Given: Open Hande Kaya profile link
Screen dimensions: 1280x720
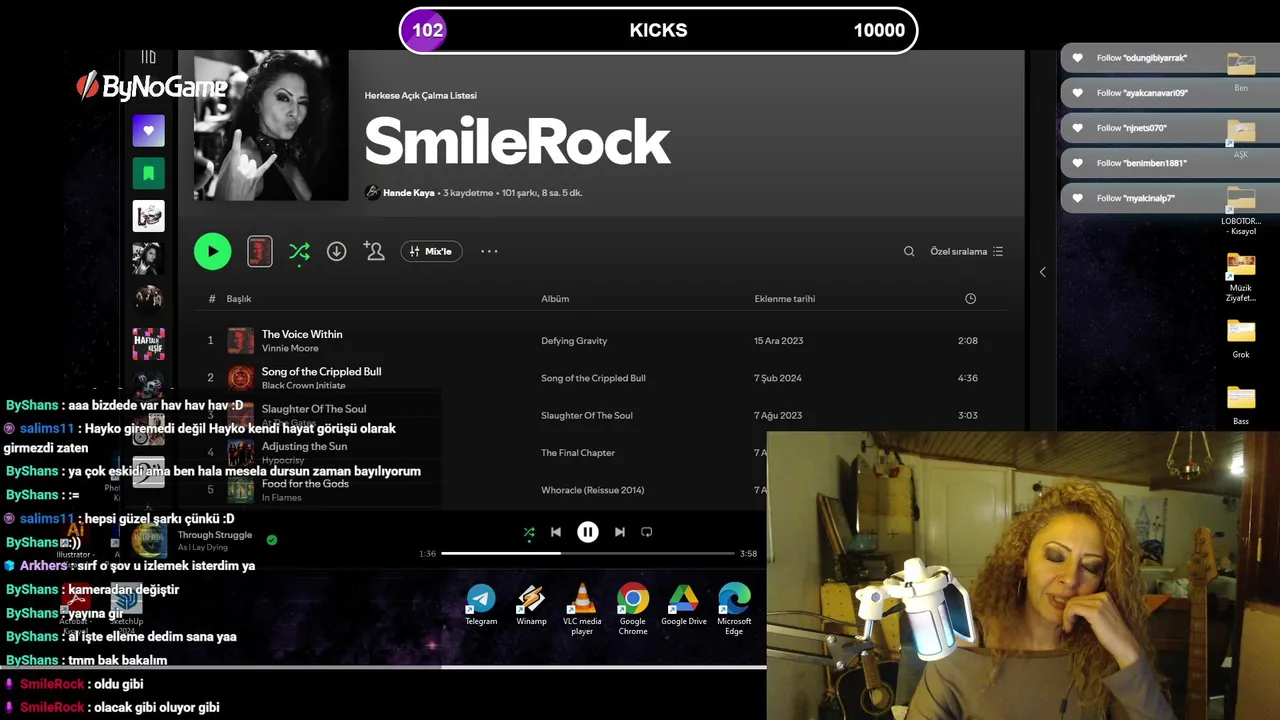Looking at the screenshot, I should [x=408, y=193].
